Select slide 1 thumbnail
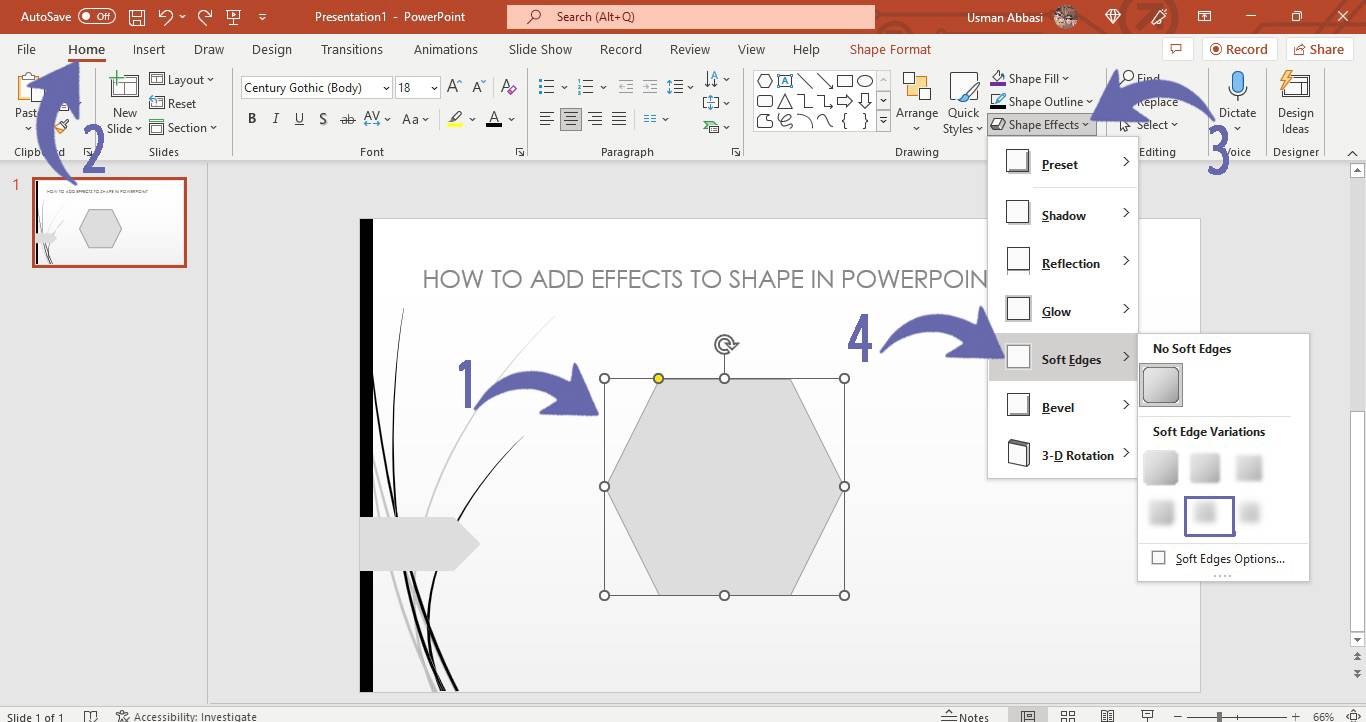Image resolution: width=1366 pixels, height=722 pixels. pyautogui.click(x=109, y=222)
